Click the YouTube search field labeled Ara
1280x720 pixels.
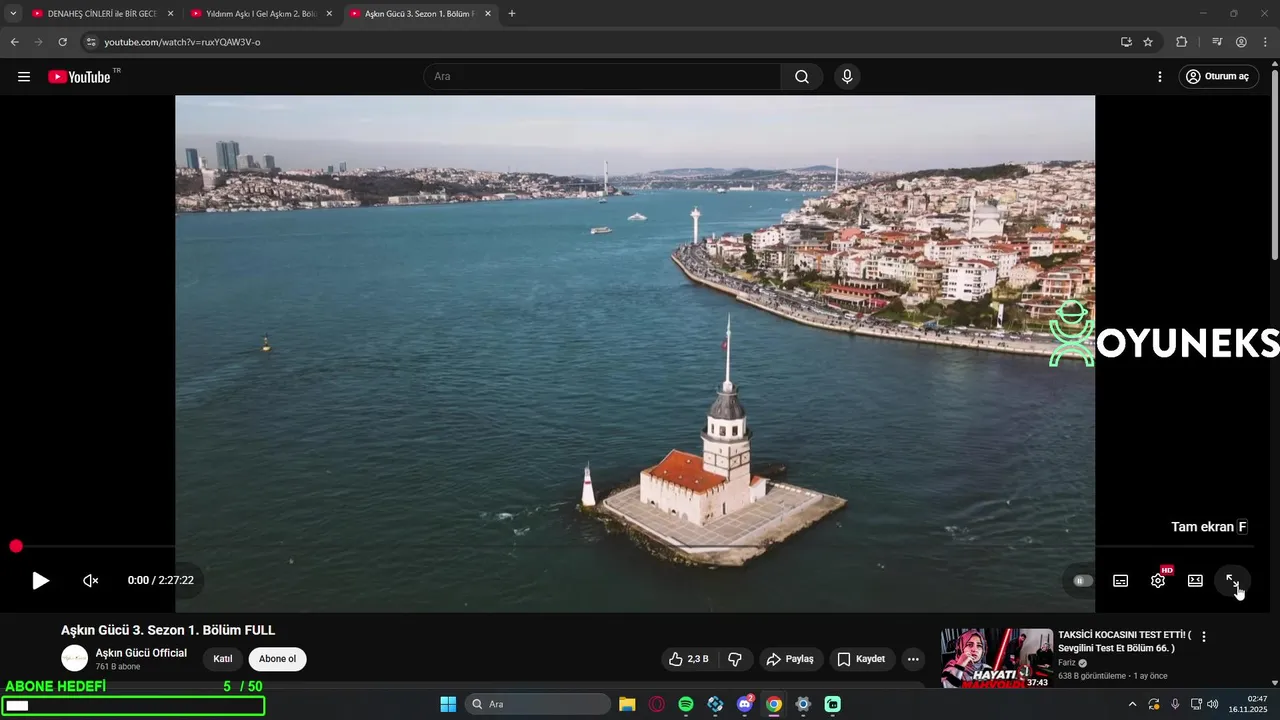click(603, 77)
